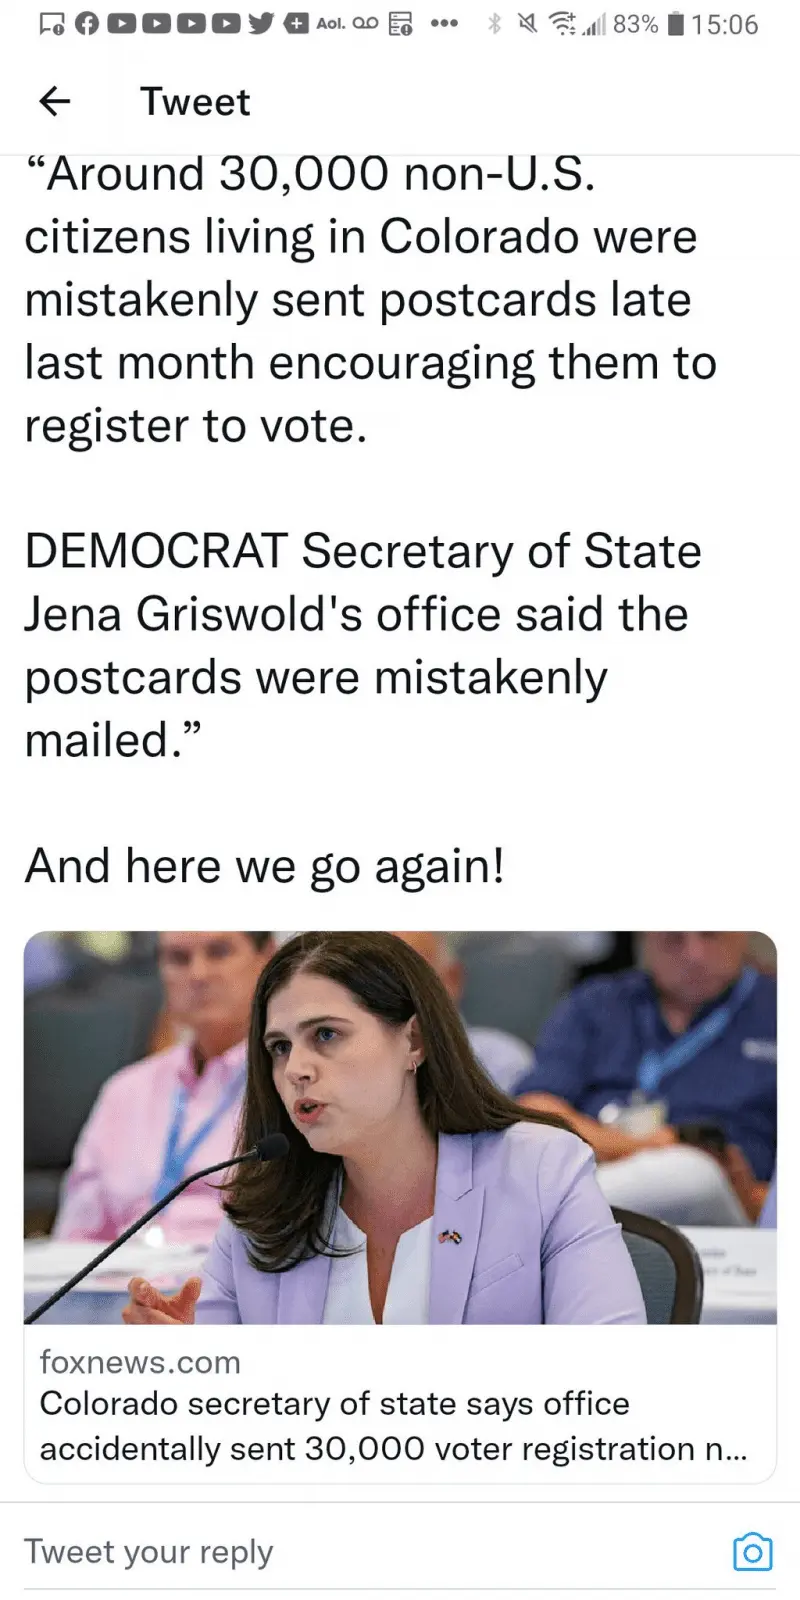Open the article preview photo of woman speaking

(x=400, y=1128)
